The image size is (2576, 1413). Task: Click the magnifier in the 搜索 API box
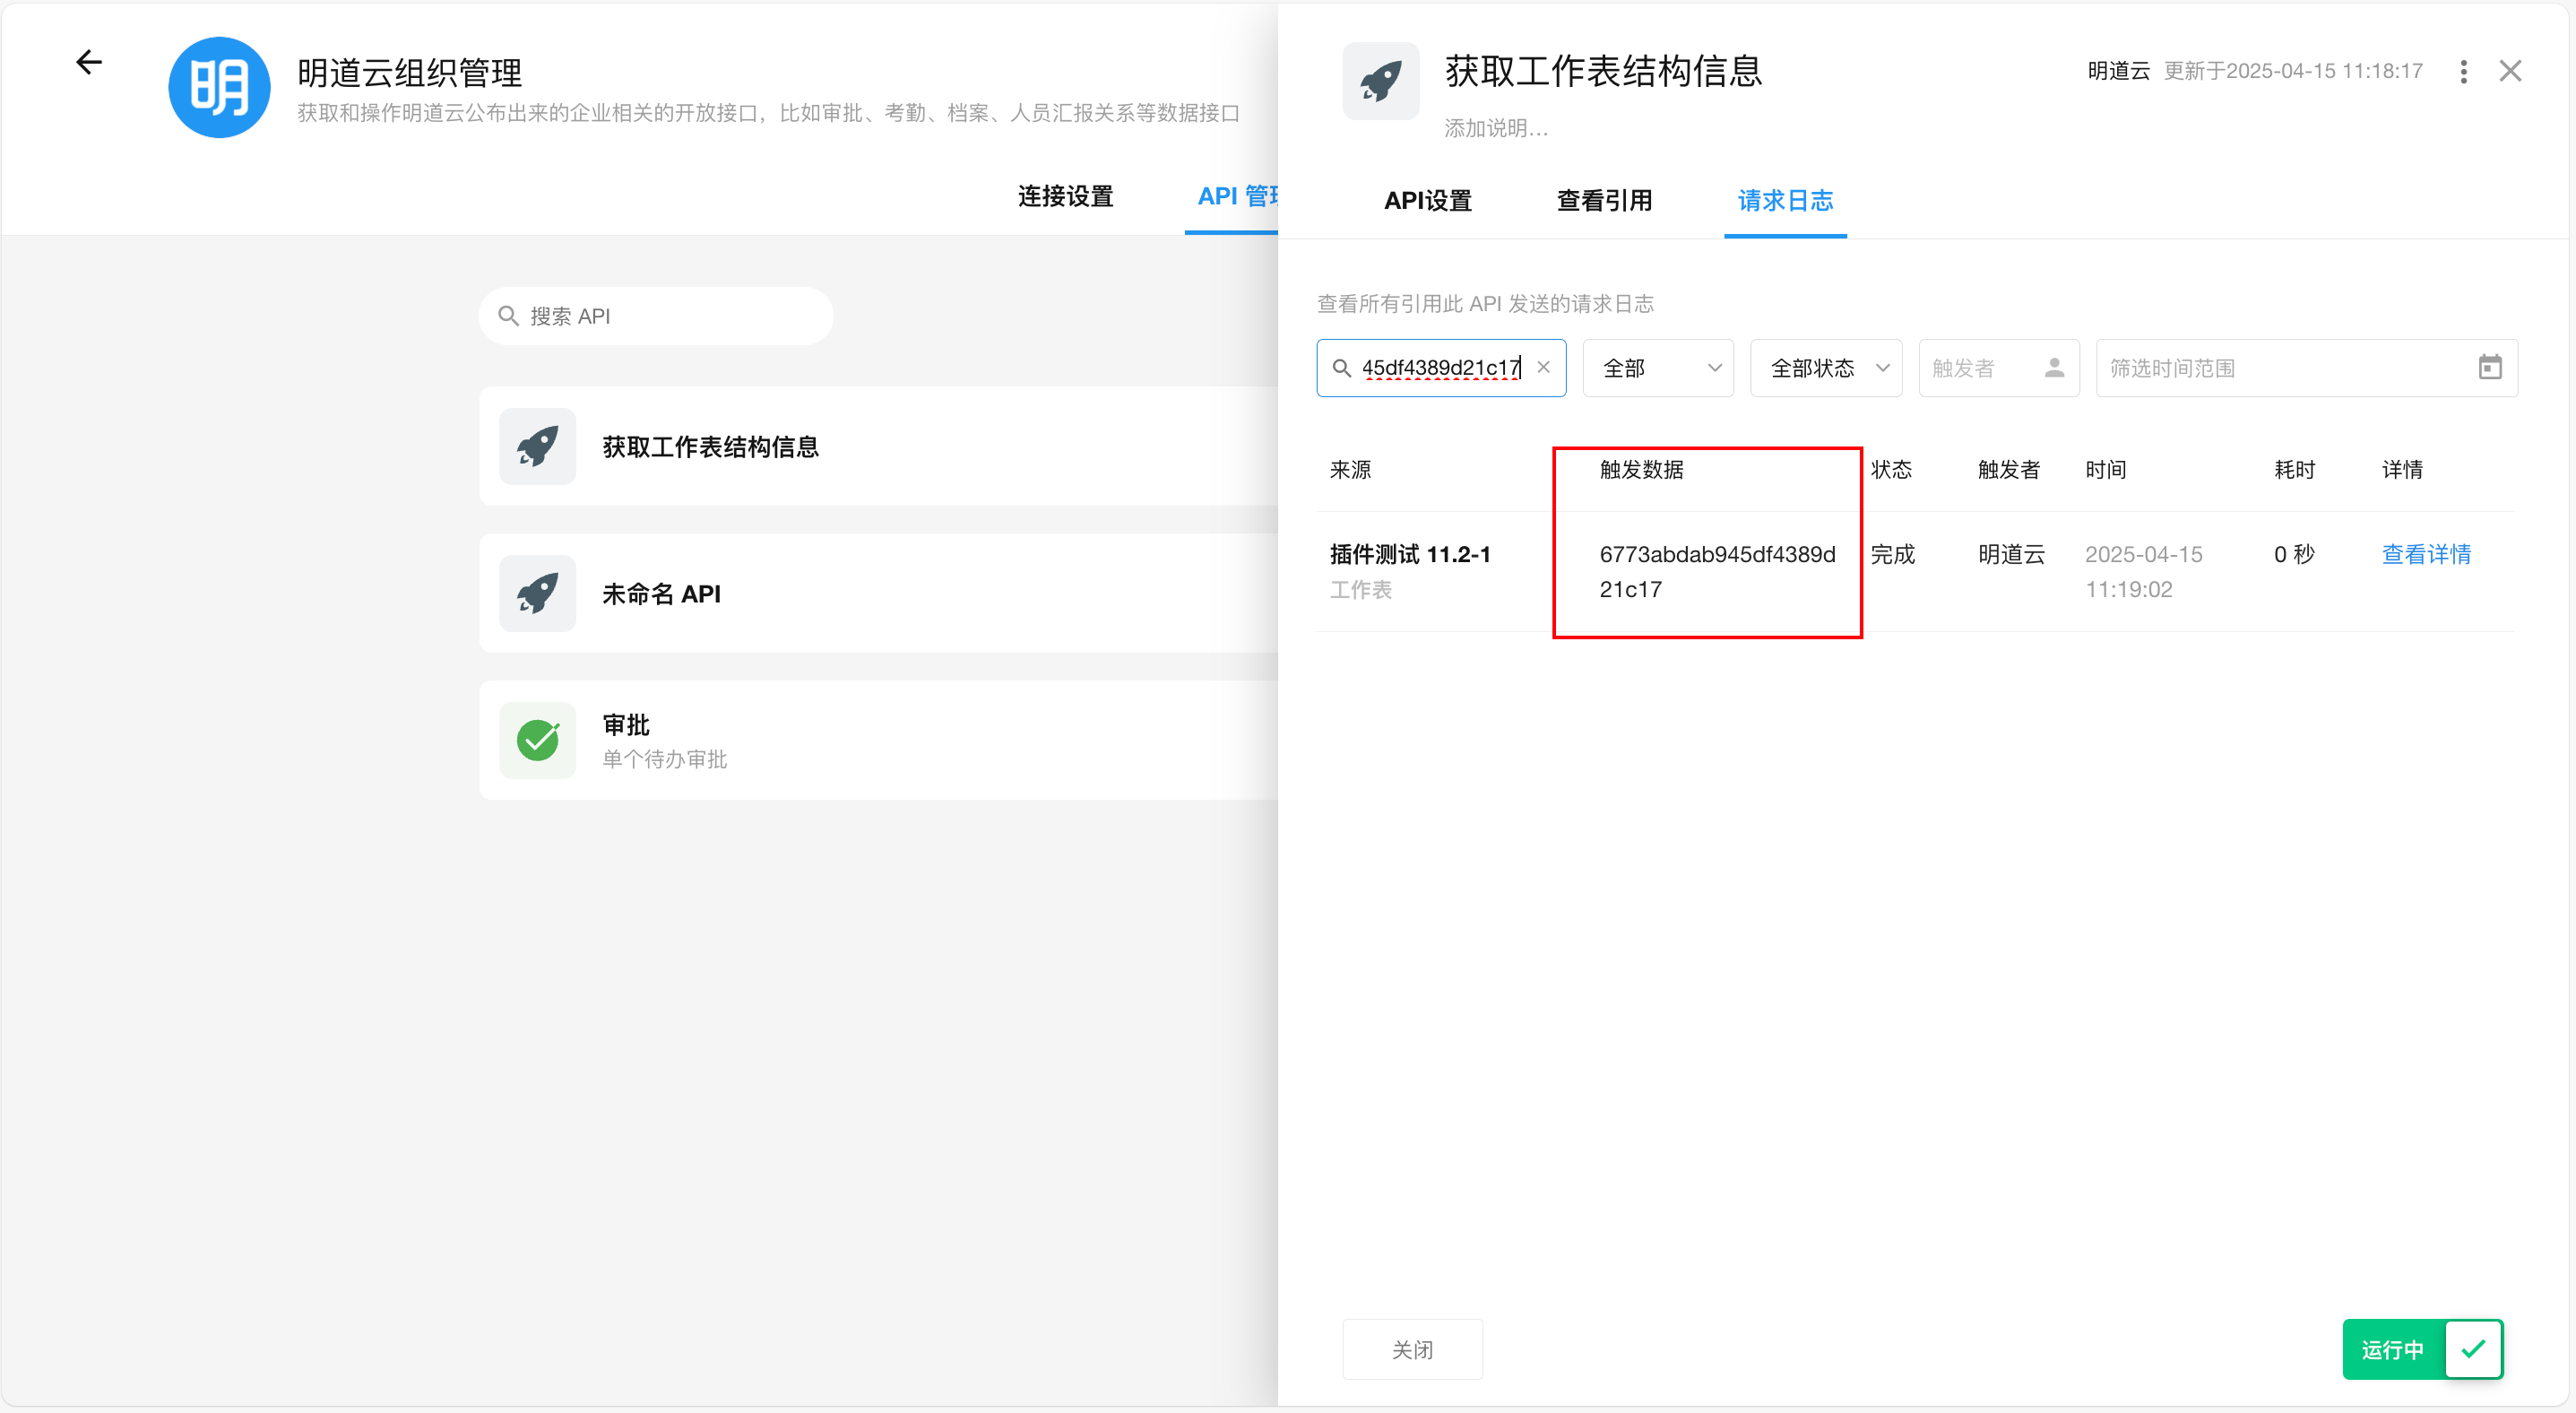[x=508, y=316]
